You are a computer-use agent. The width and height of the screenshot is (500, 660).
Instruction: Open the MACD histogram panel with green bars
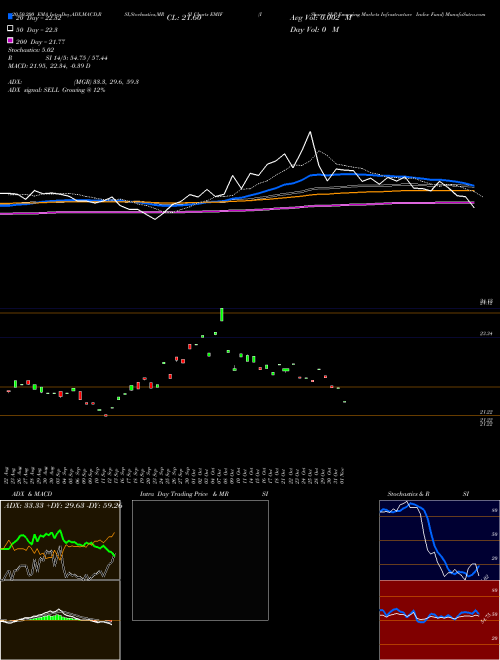(60, 620)
